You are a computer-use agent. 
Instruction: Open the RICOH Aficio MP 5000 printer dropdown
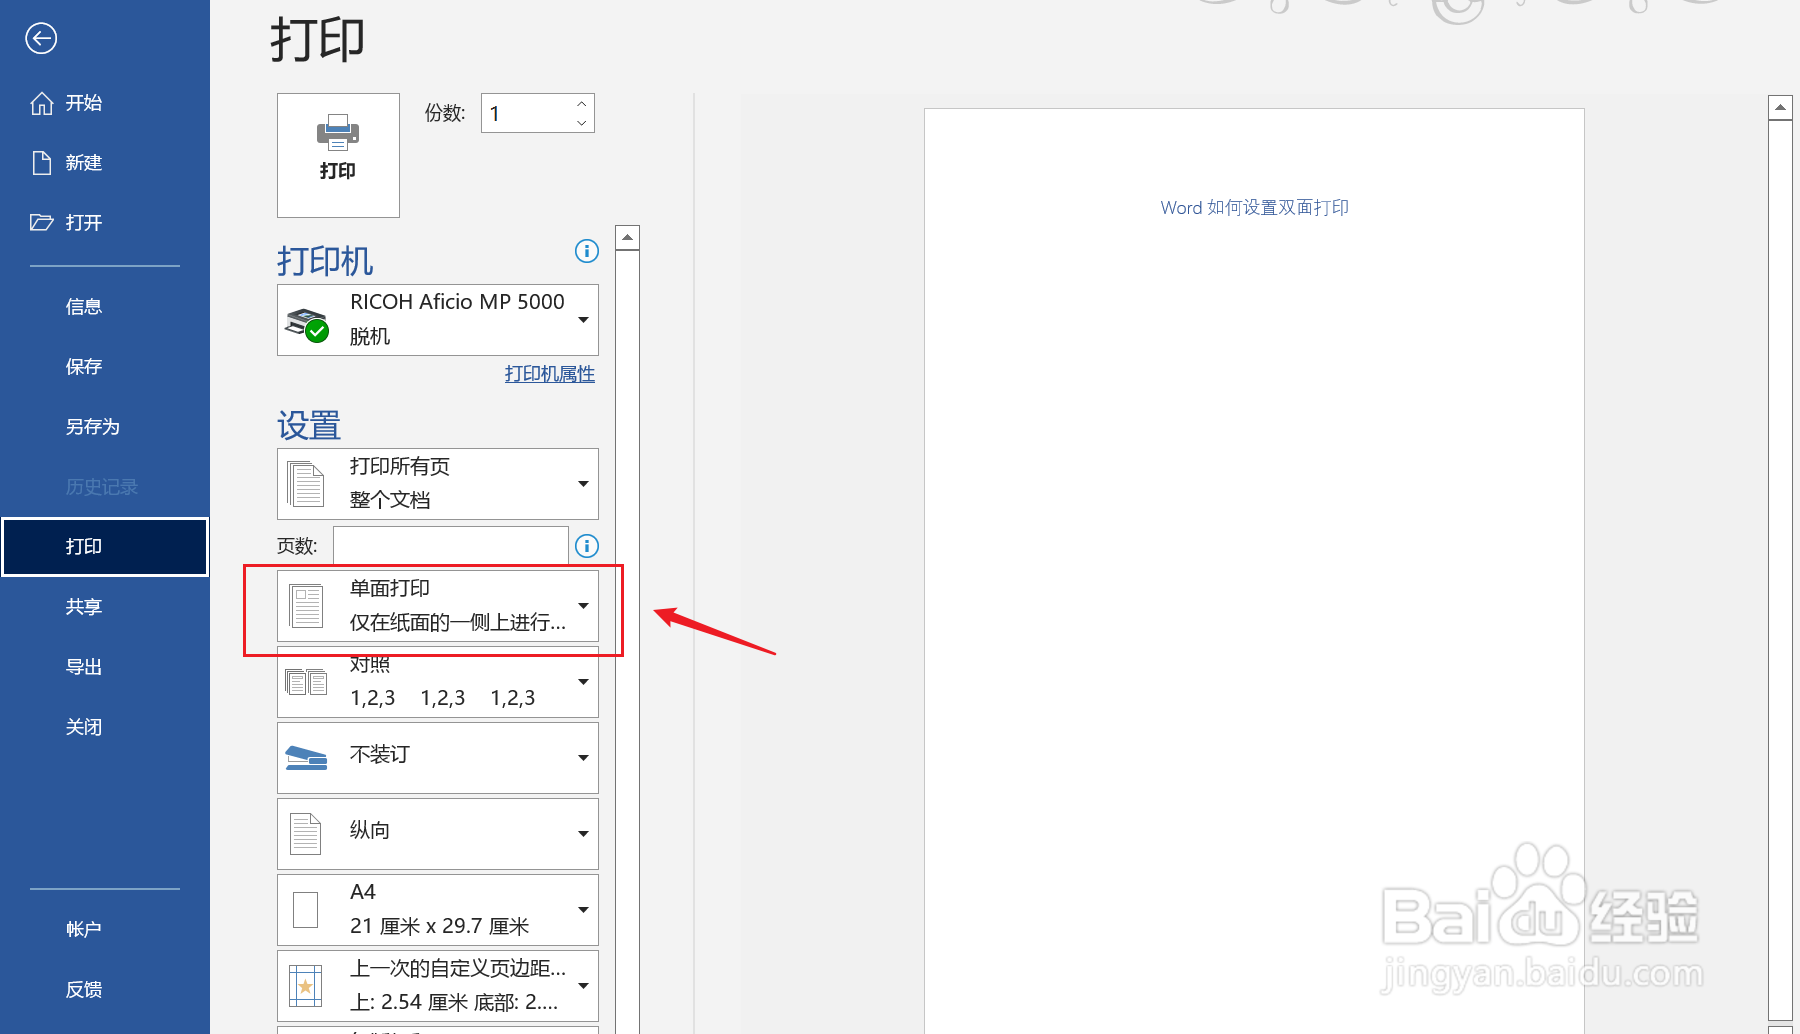[438, 320]
